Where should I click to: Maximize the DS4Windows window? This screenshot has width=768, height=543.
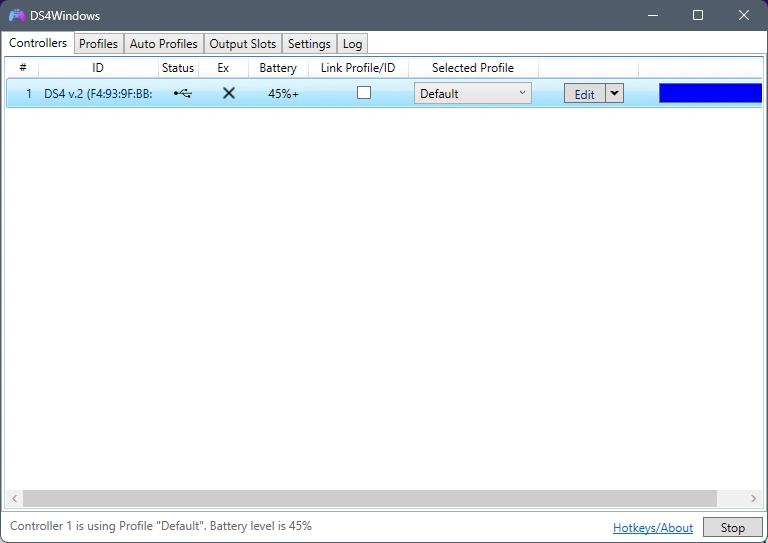(x=698, y=16)
